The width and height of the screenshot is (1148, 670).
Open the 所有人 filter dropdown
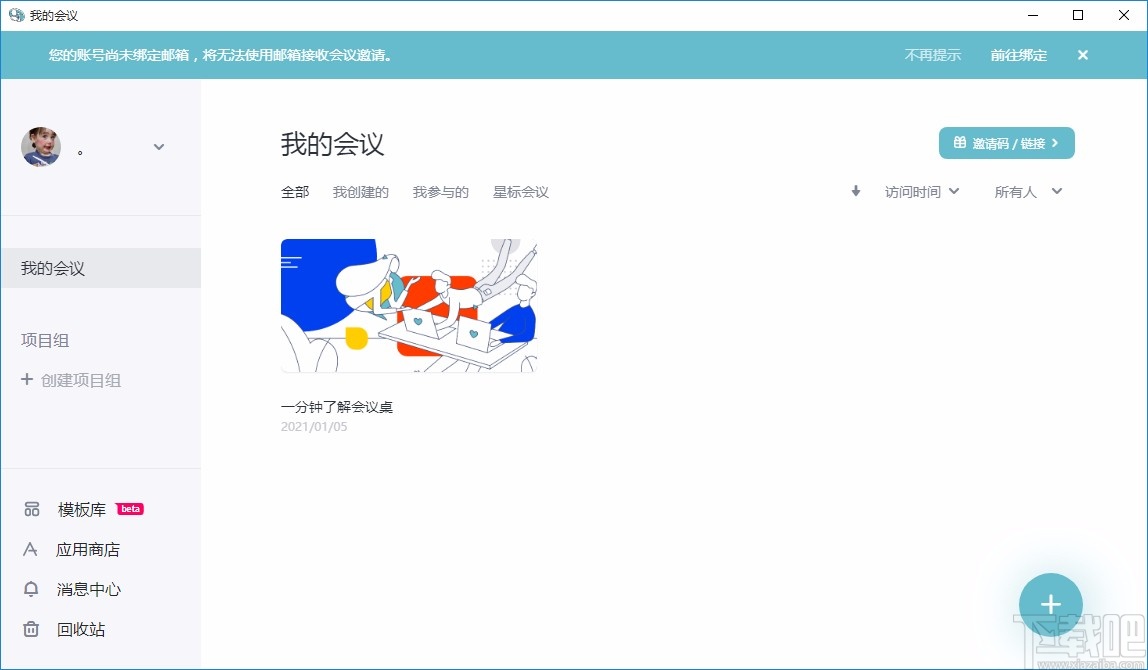point(1027,191)
